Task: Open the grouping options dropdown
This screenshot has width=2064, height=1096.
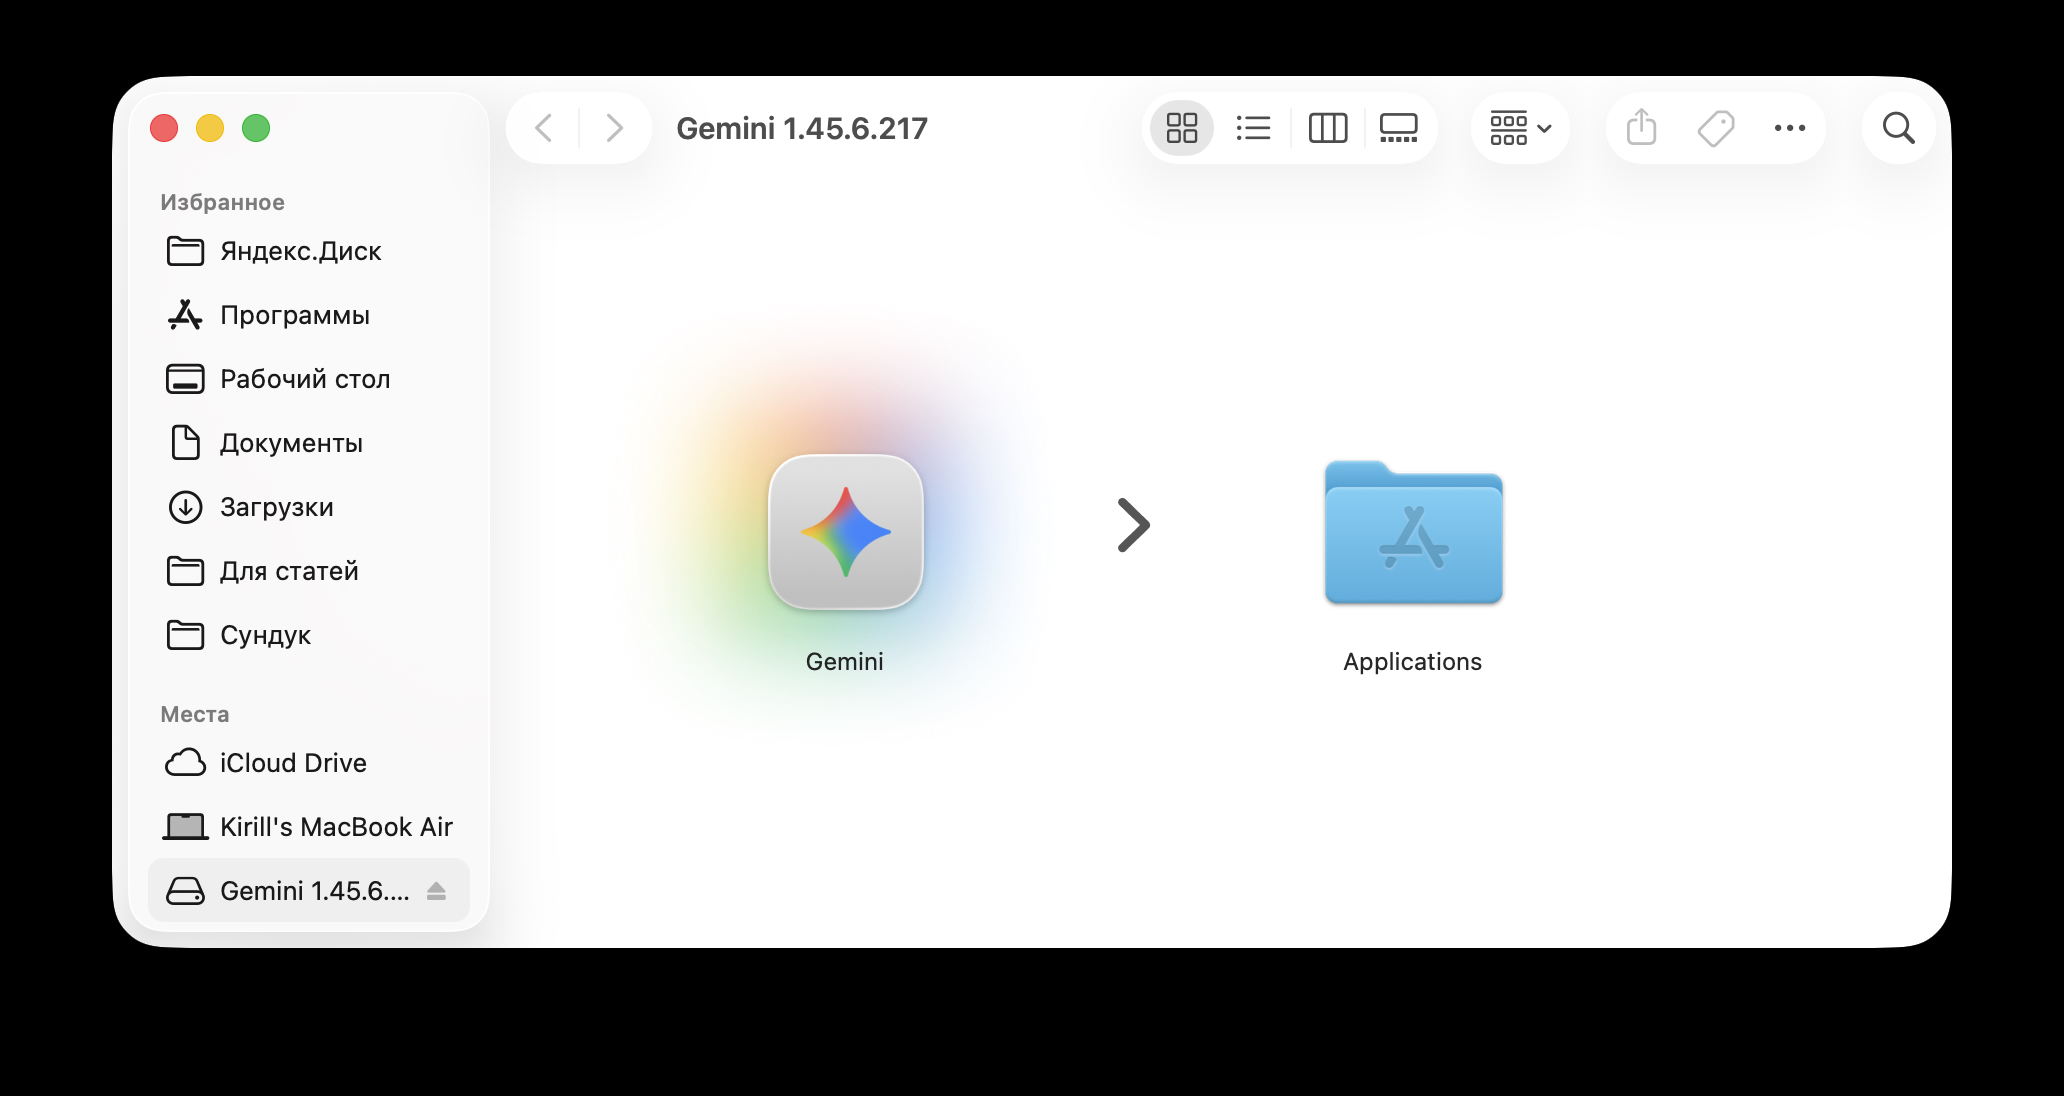Action: pos(1519,128)
